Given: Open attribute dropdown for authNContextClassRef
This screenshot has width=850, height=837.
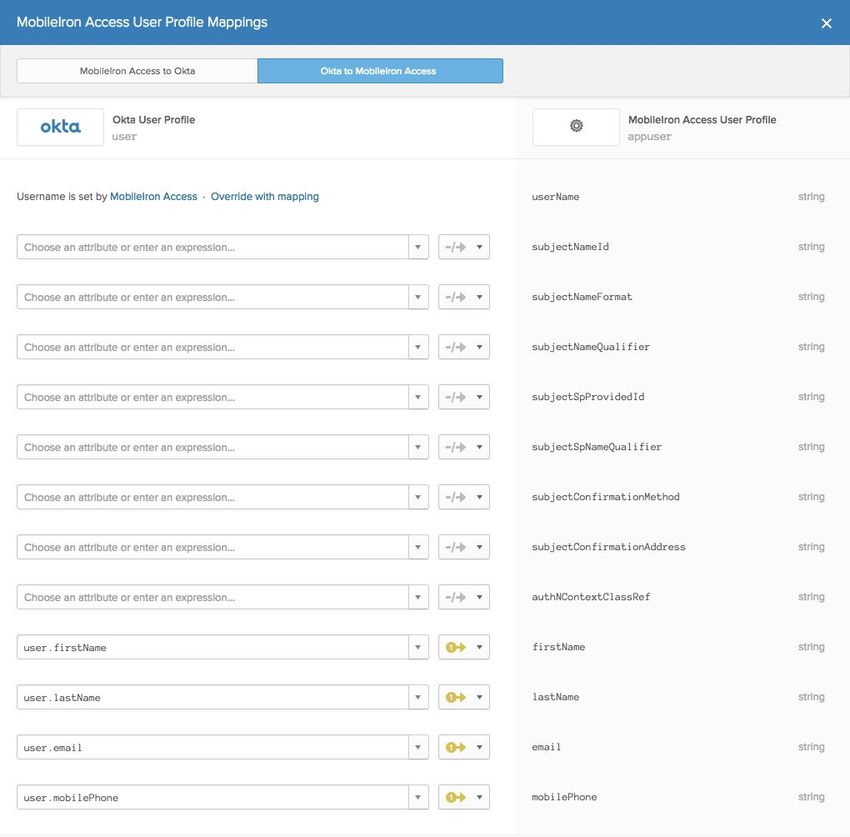Looking at the screenshot, I should point(418,597).
